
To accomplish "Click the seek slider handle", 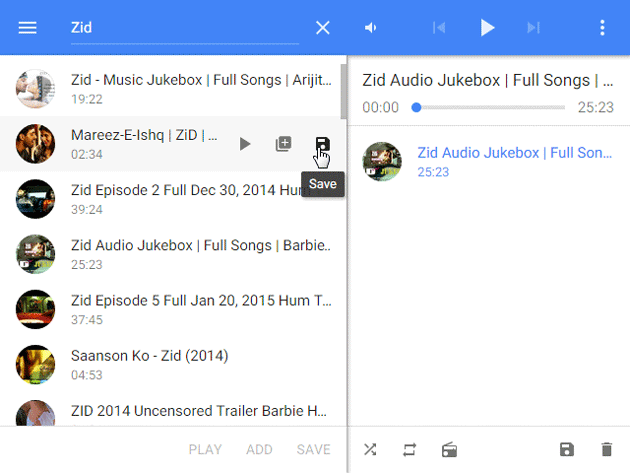I will coord(416,107).
